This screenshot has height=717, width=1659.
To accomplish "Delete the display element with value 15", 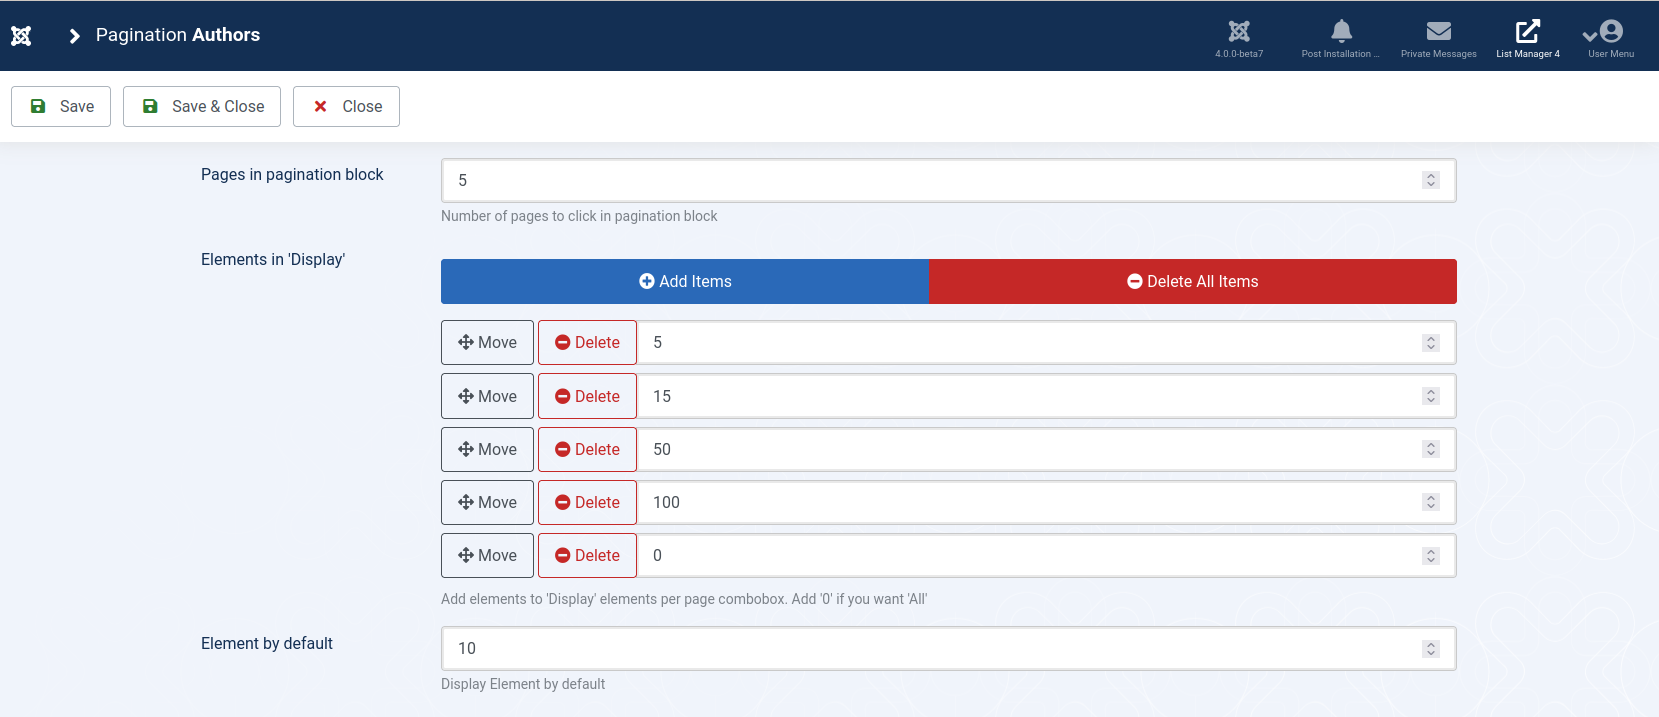I will coord(587,396).
